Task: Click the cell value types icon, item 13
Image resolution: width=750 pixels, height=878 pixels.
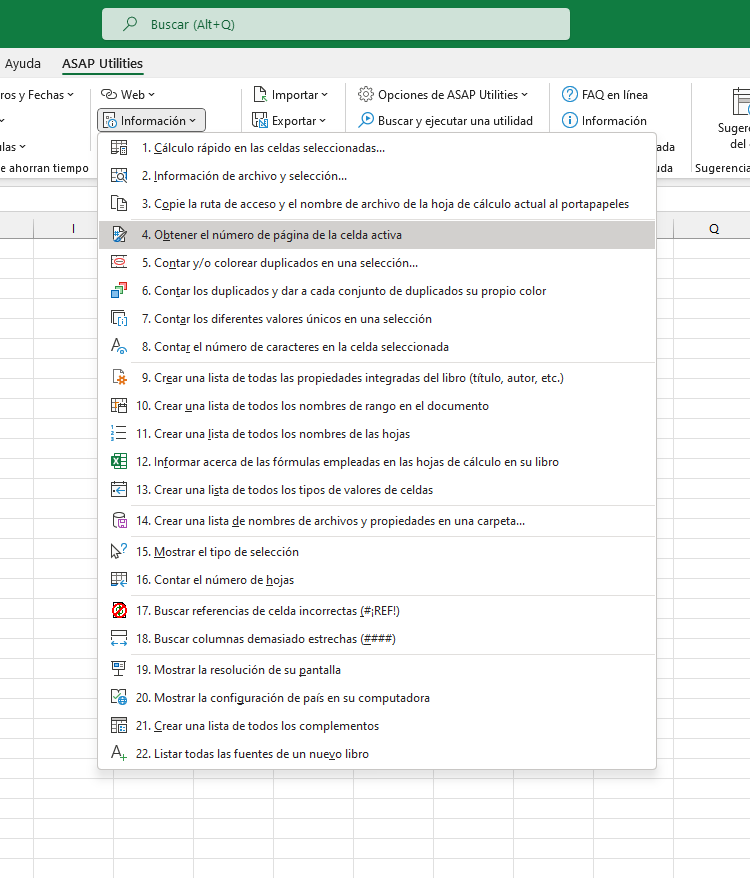Action: point(119,489)
